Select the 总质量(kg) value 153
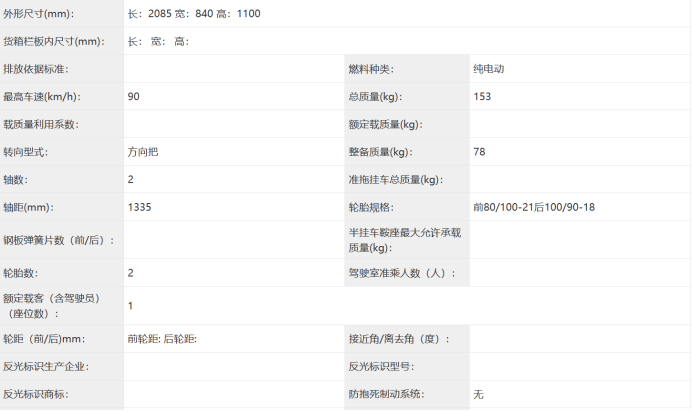 pos(483,97)
